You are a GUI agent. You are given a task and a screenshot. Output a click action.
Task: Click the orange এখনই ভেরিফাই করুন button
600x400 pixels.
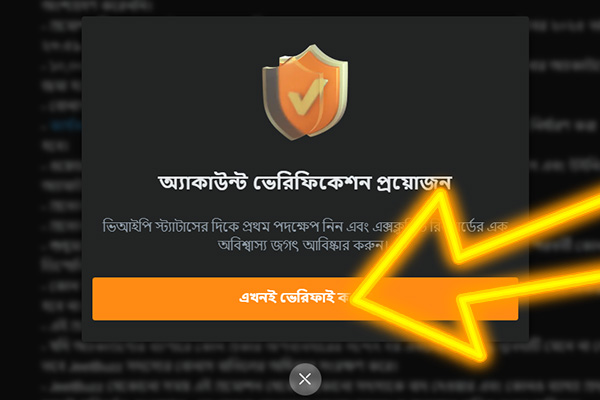(x=305, y=299)
